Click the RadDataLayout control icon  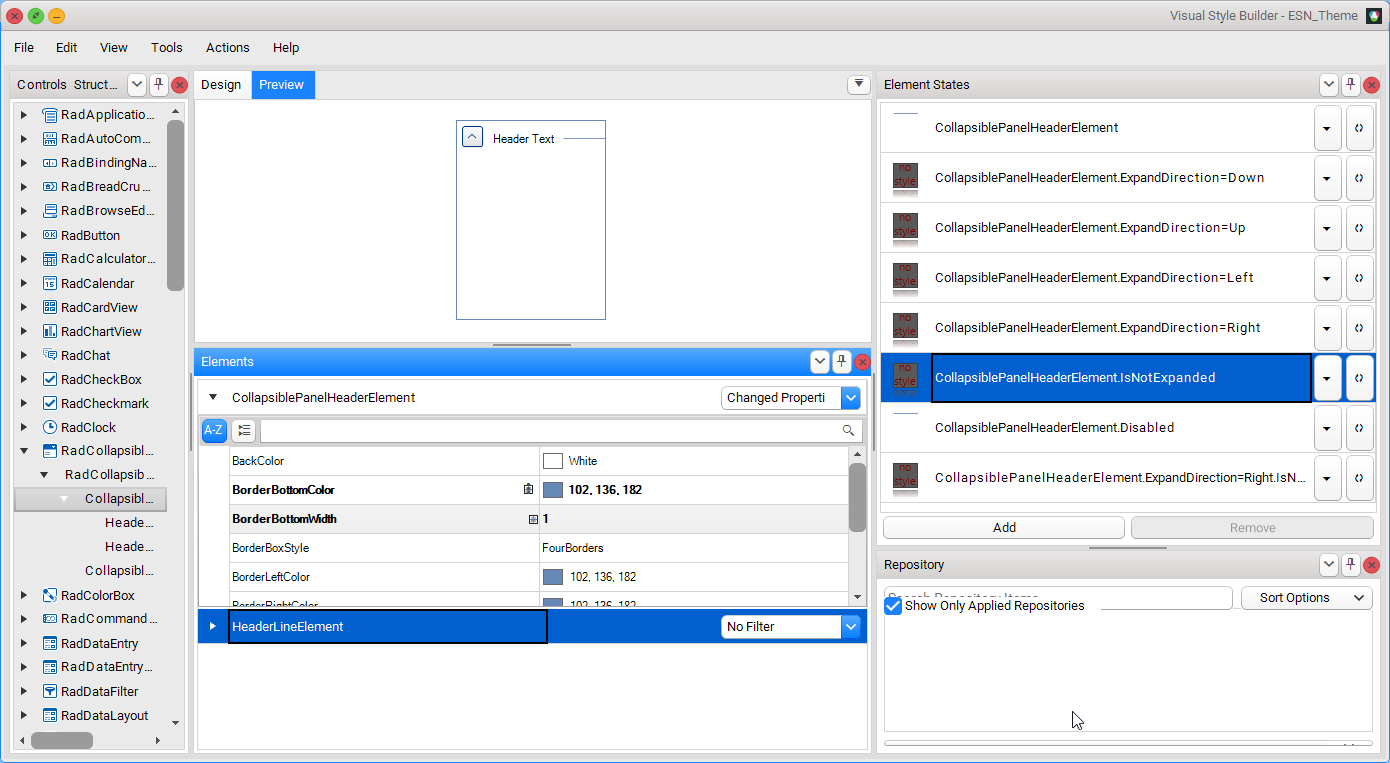click(x=50, y=715)
